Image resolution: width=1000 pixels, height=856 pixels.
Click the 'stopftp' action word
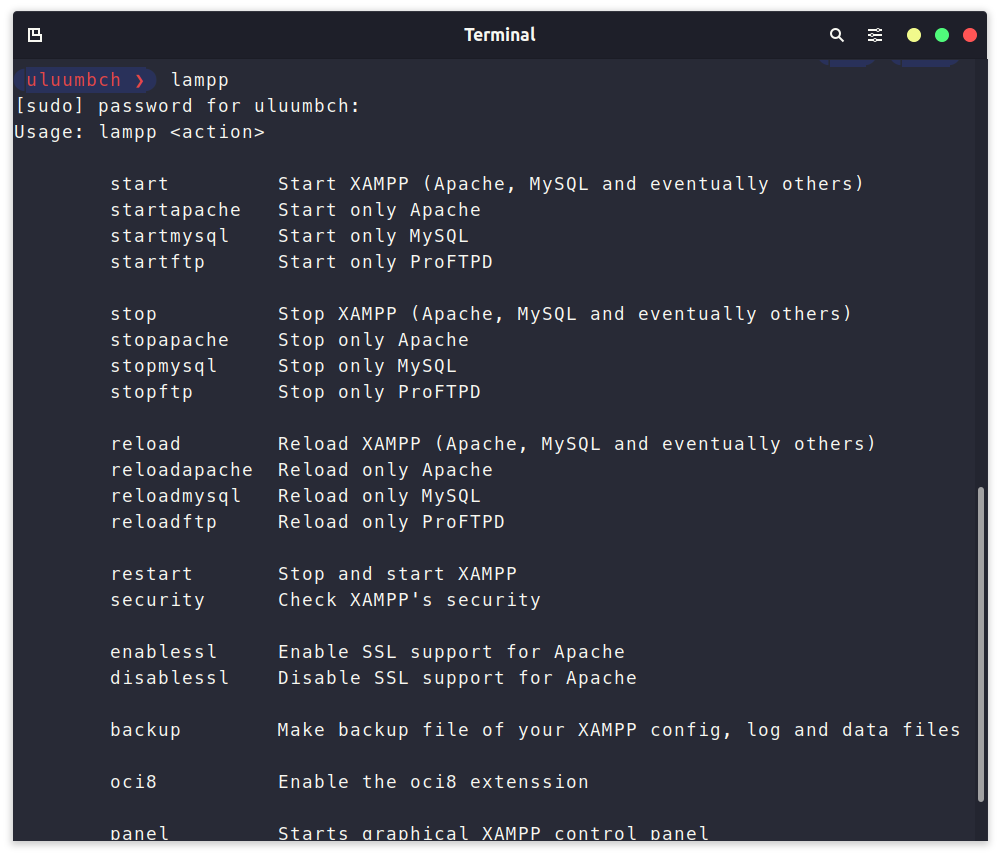coord(152,392)
